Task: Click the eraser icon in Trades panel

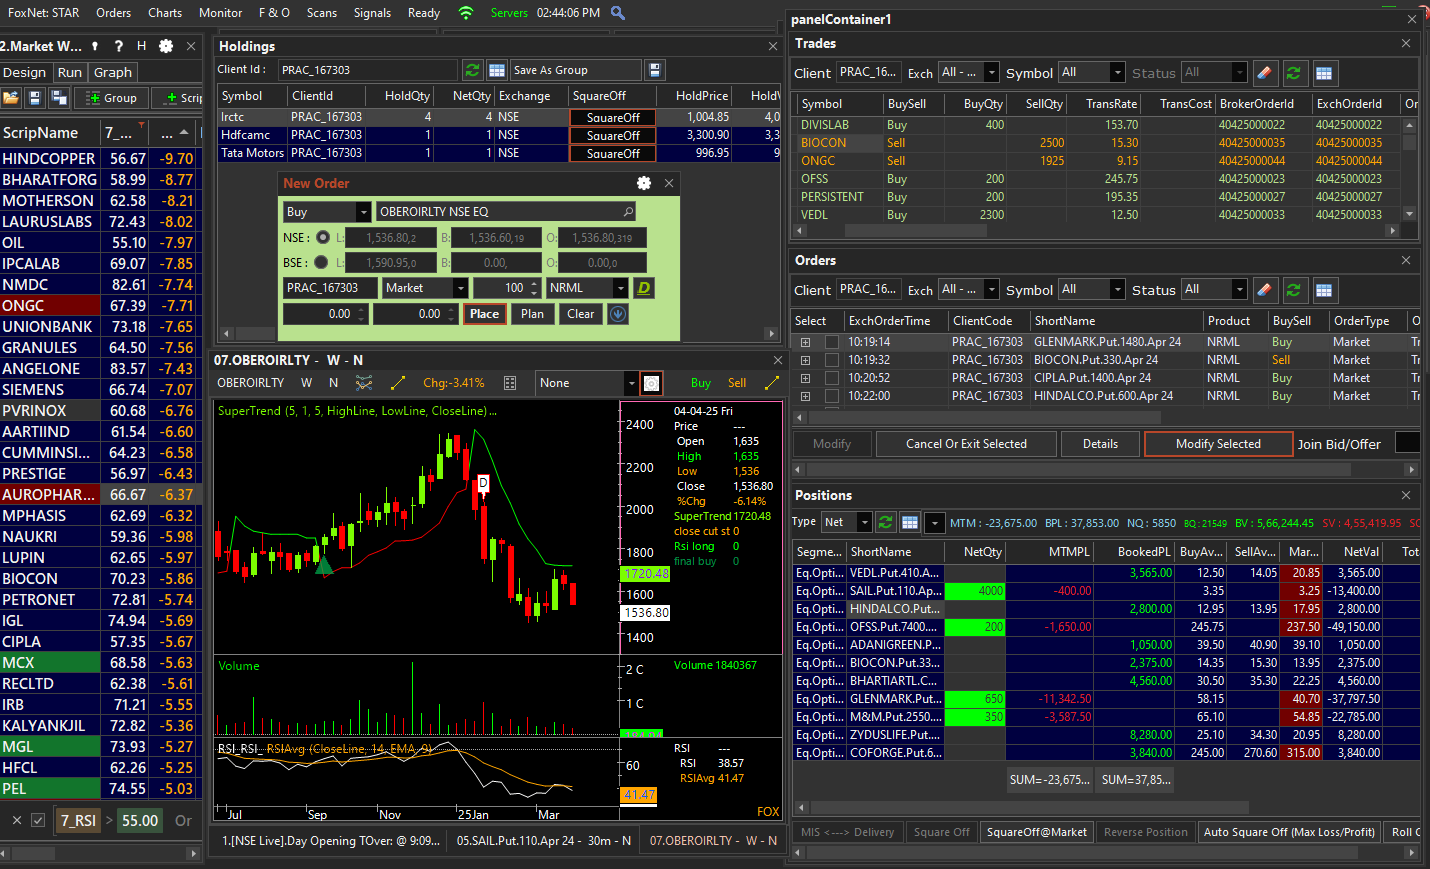Action: pos(1265,73)
